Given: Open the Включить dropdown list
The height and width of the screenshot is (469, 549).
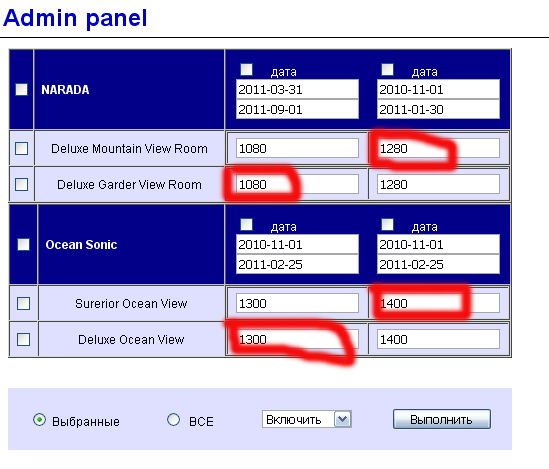Looking at the screenshot, I should pos(307,419).
